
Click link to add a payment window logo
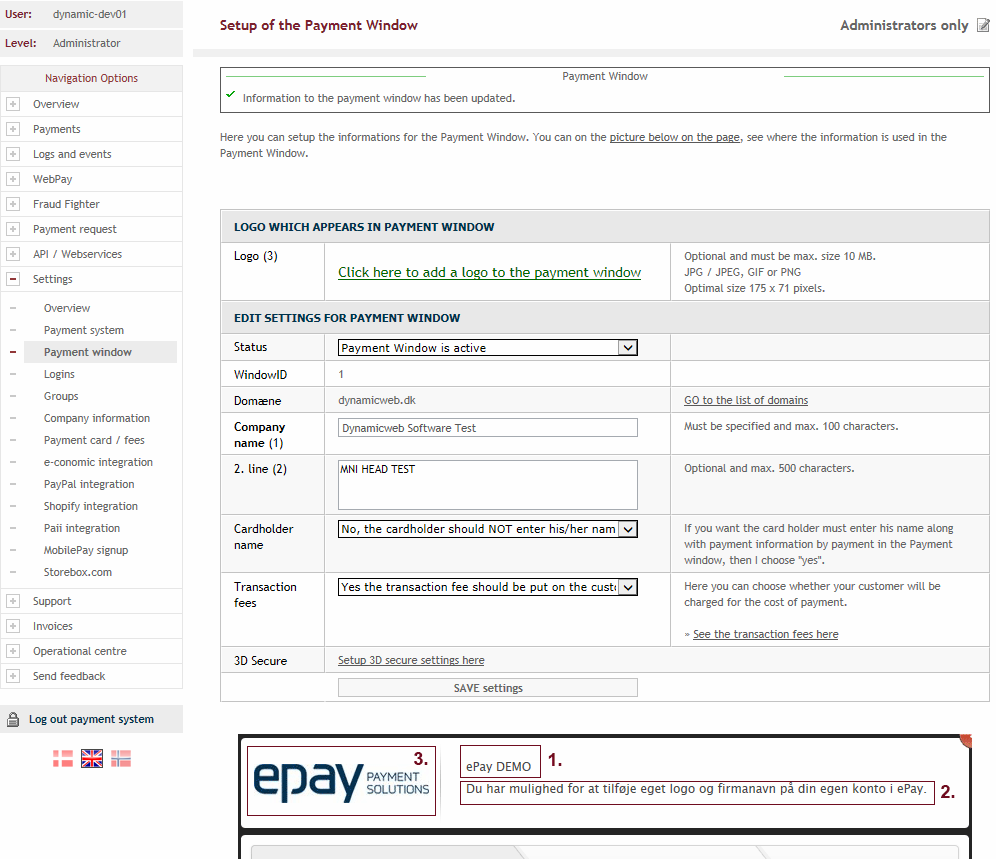[x=489, y=272]
